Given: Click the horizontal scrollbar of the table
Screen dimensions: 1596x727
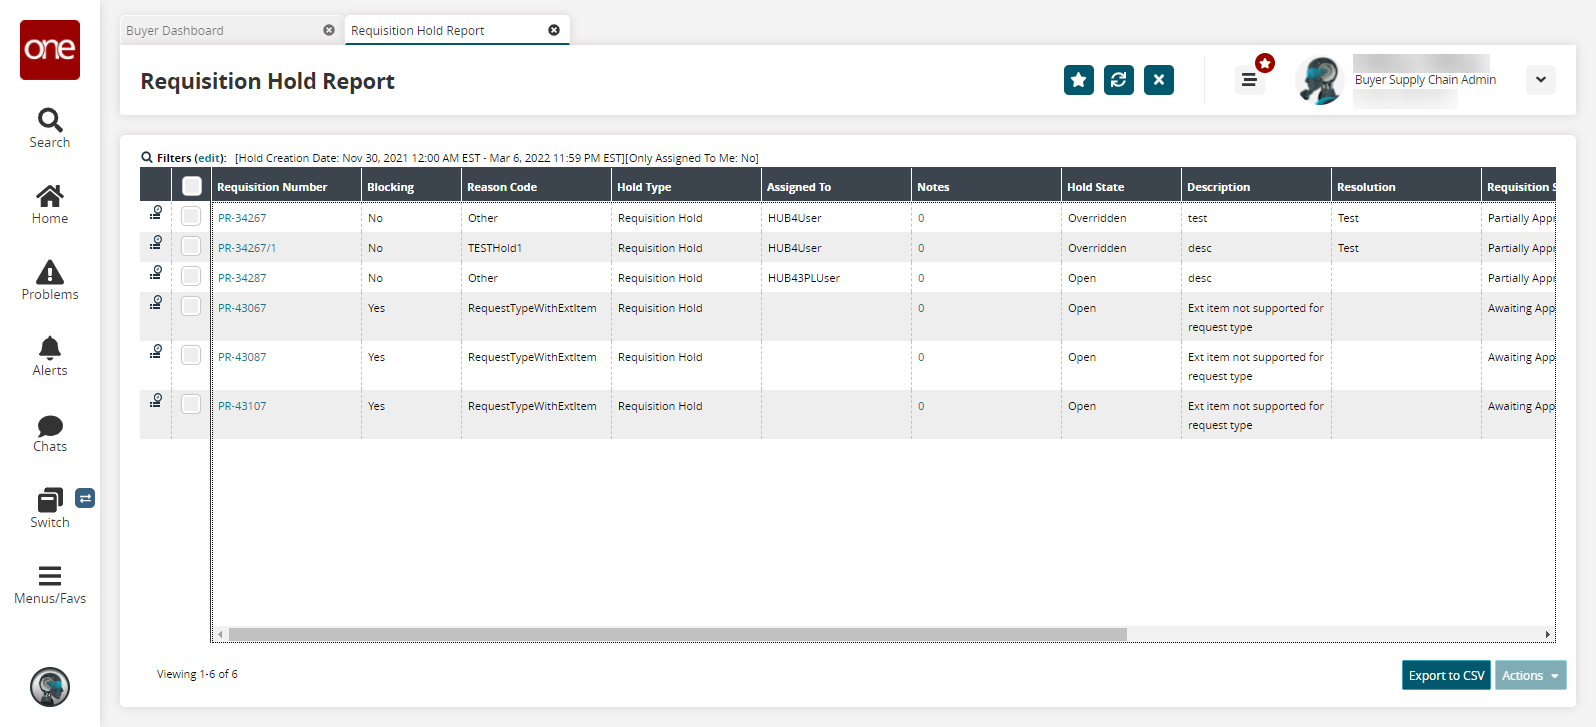Looking at the screenshot, I should [x=677, y=634].
